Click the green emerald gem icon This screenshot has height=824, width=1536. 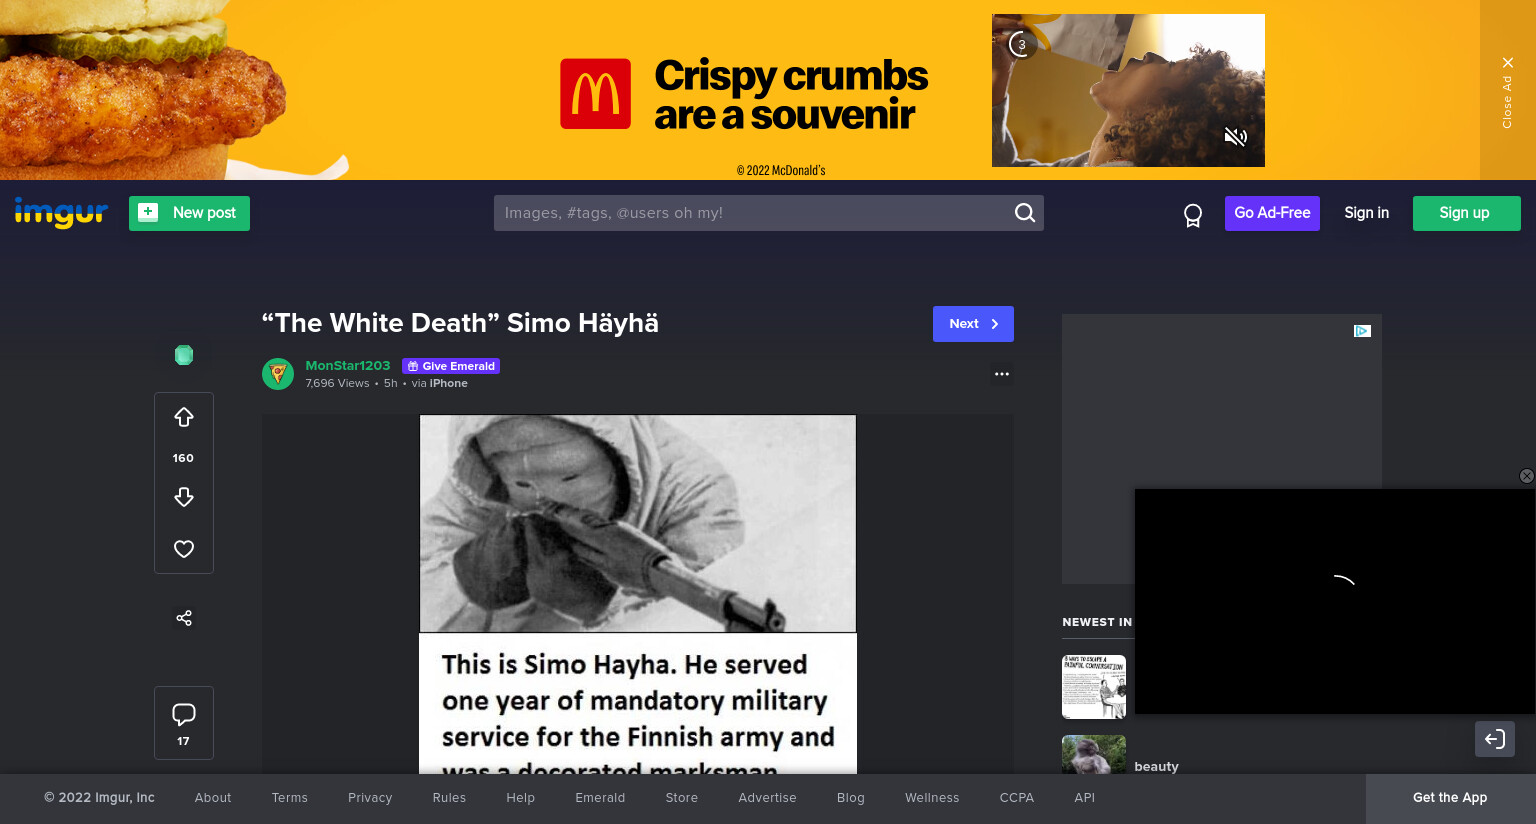(184, 355)
